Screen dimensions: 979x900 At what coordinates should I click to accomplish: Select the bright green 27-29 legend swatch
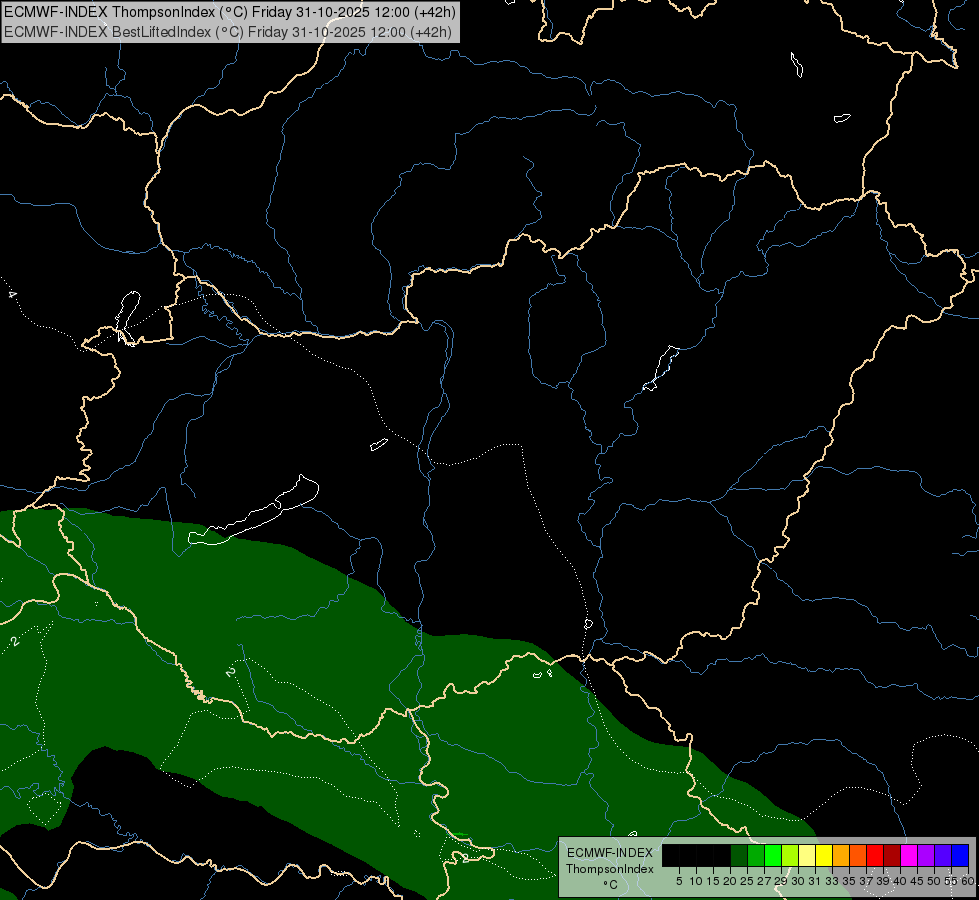pos(773,856)
